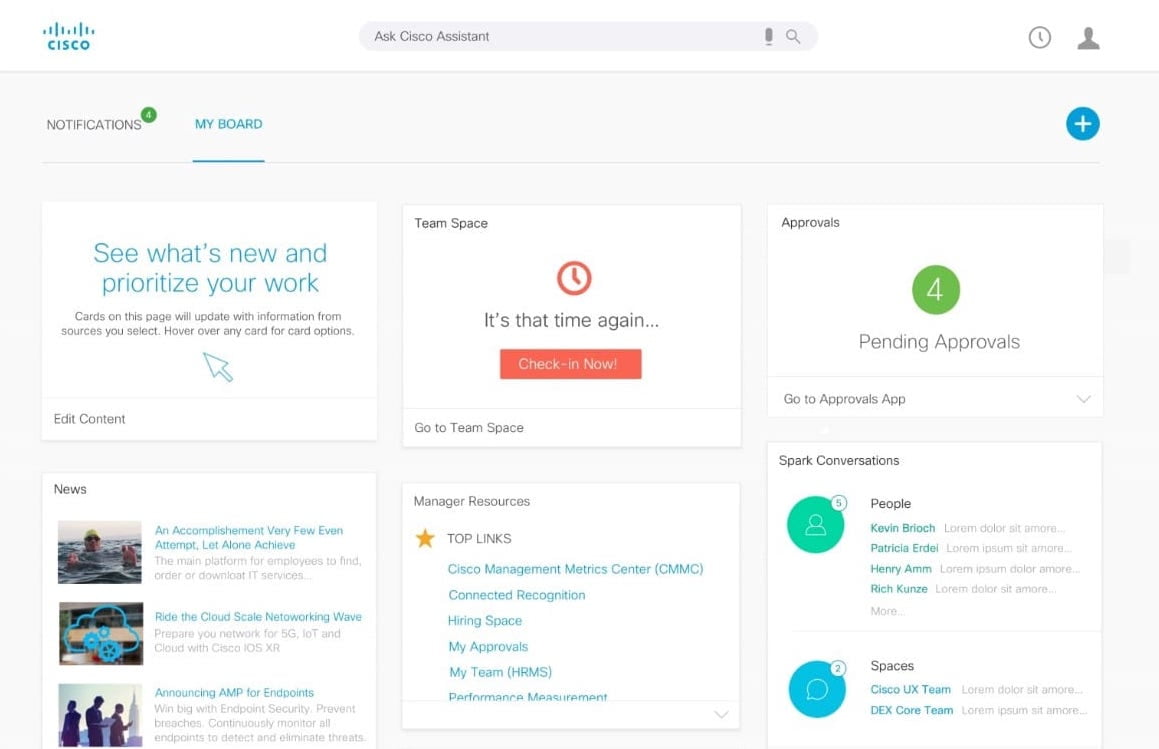Expand the Manager Resources card chevron
This screenshot has width=1159, height=749.
[721, 714]
